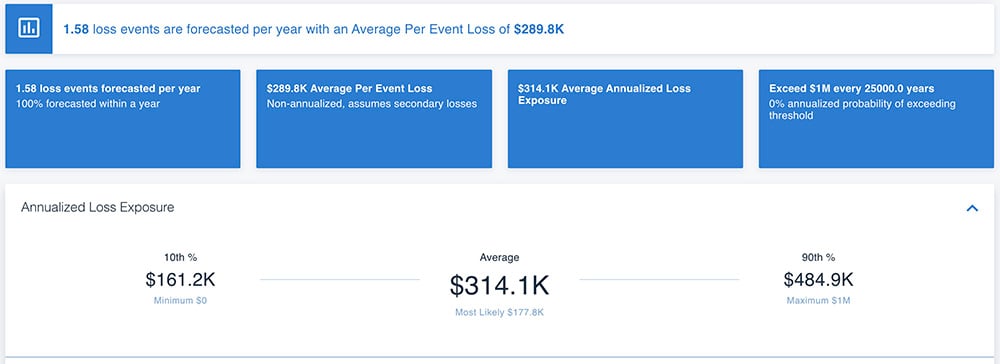
Task: Open the 1.58 loss events forecasted card
Action: [x=123, y=119]
